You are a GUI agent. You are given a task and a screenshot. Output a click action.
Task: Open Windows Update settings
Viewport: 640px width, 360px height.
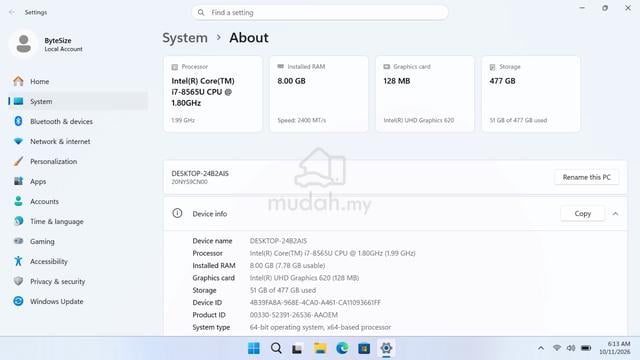[x=78, y=301]
